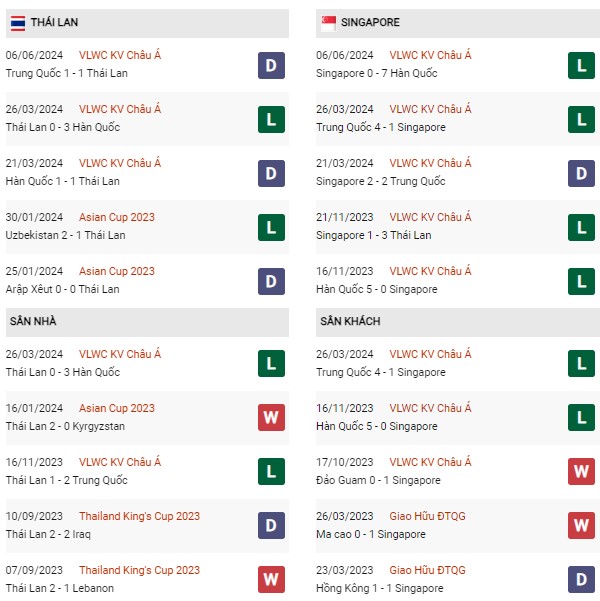
Task: Click the W badge for Thái Lan 2-1 Lebanon
Action: pos(271,580)
